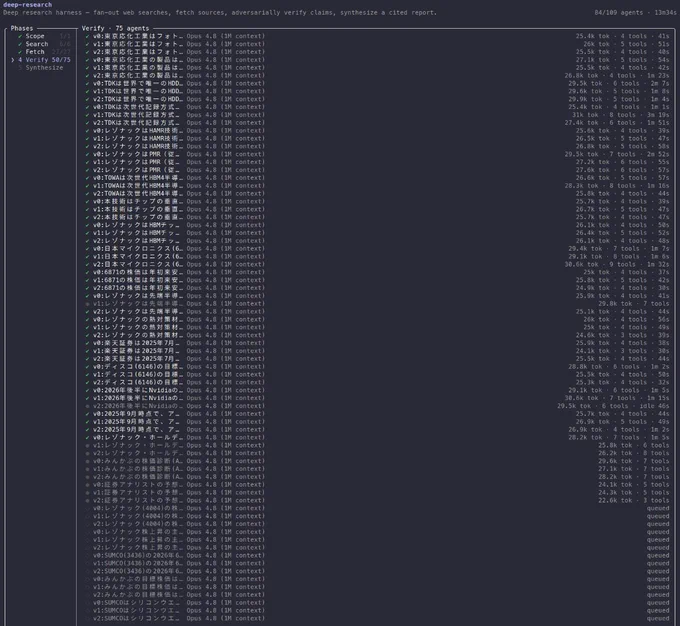Open agent row v1:楽天証券は2025年7月…
This screenshot has width=680, height=626.
point(377,351)
